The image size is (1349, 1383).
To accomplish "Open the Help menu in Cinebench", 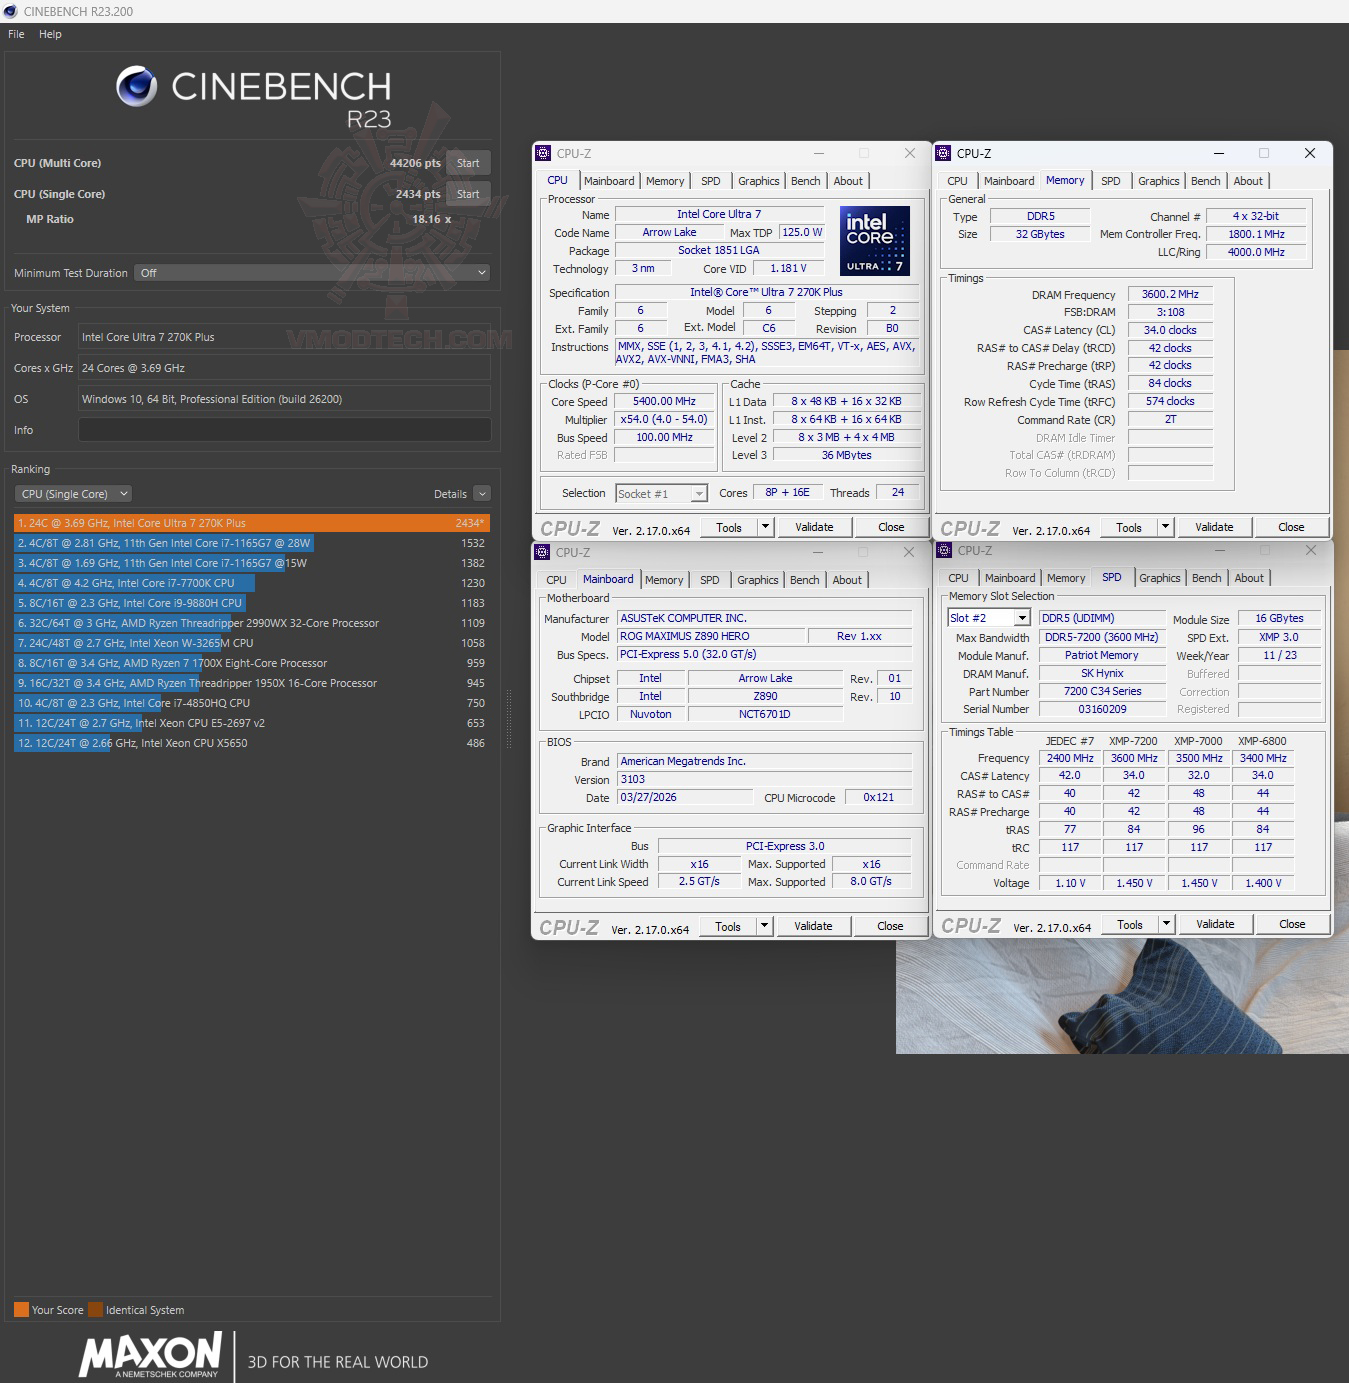I will pyautogui.click(x=50, y=34).
